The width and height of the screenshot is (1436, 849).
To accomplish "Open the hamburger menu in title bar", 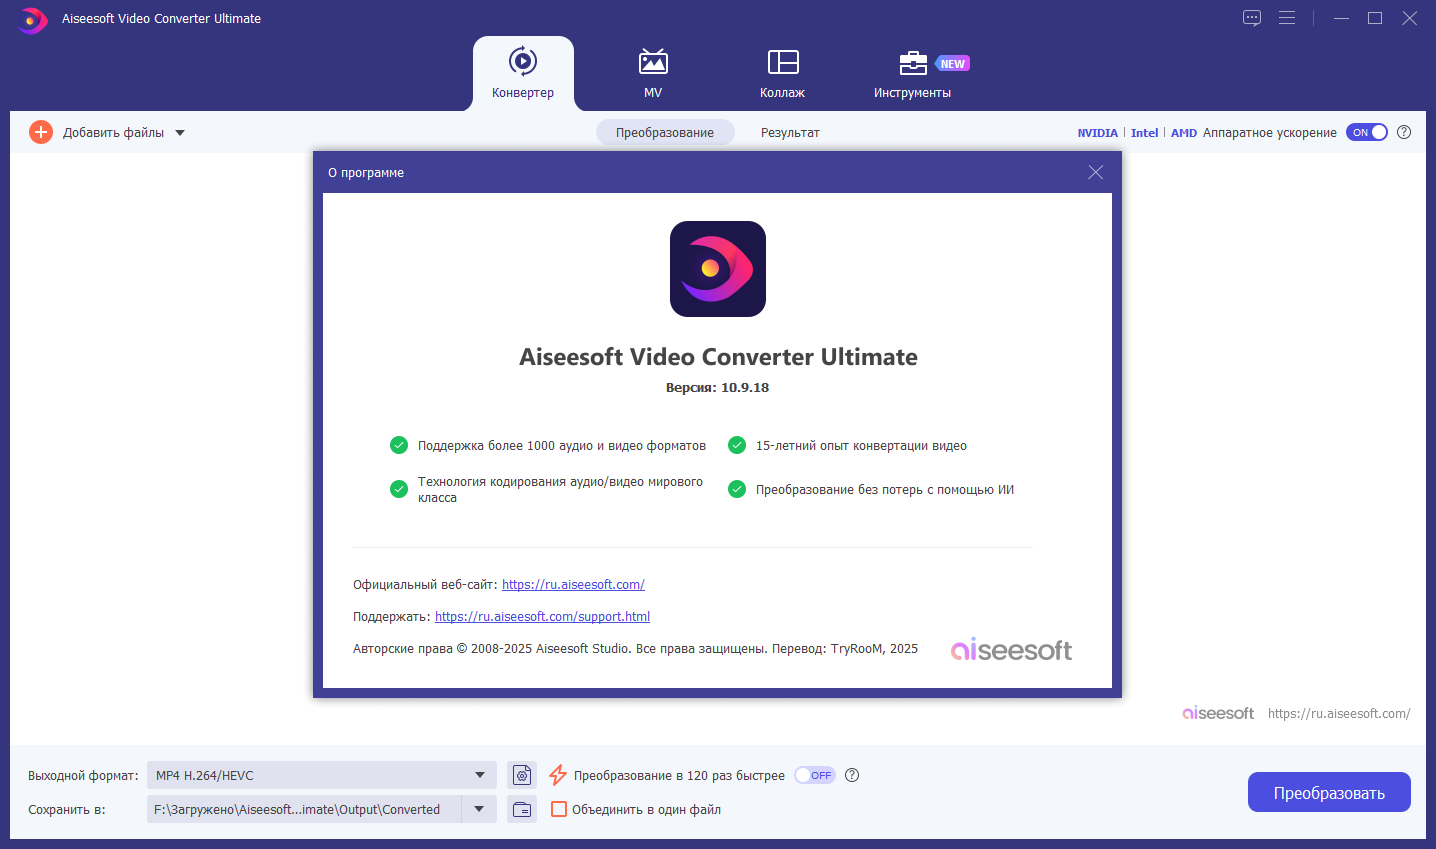I will 1287,18.
